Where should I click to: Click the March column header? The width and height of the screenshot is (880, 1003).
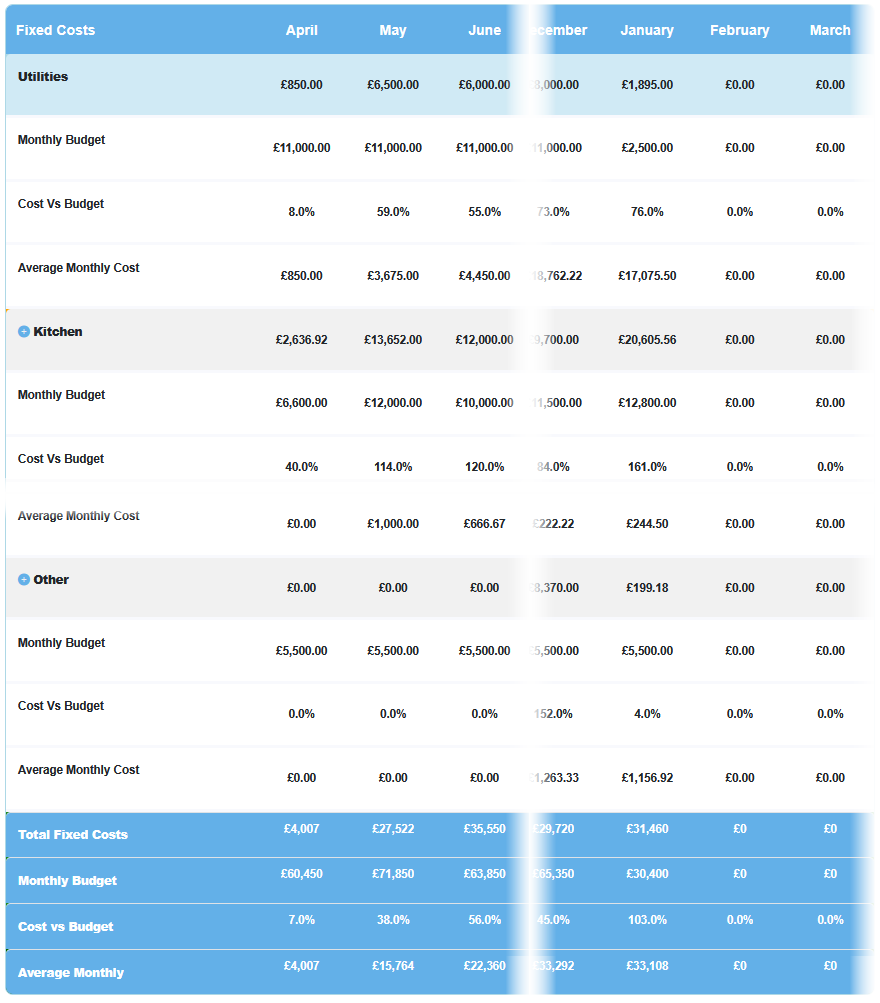click(830, 30)
